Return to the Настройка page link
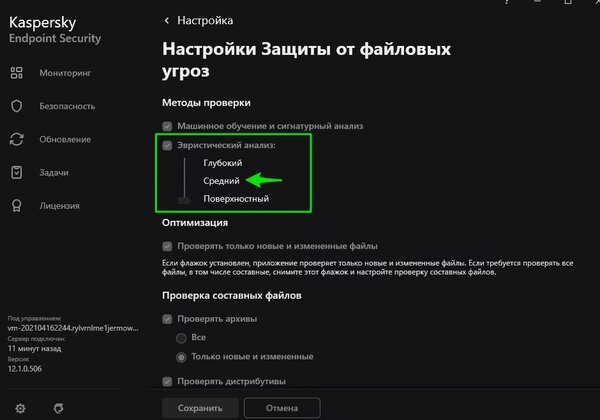 click(x=205, y=20)
